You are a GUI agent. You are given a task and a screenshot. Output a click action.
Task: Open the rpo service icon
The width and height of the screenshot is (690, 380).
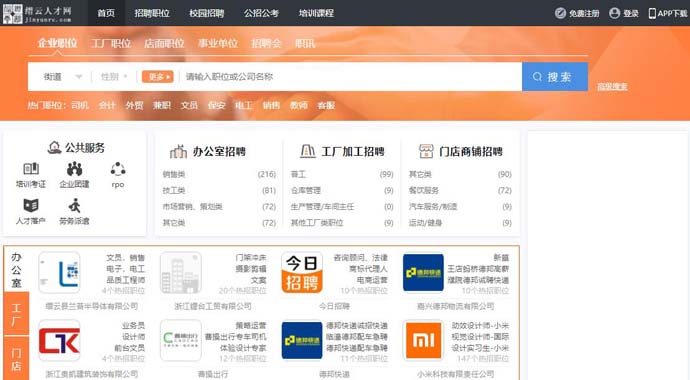[x=118, y=168]
